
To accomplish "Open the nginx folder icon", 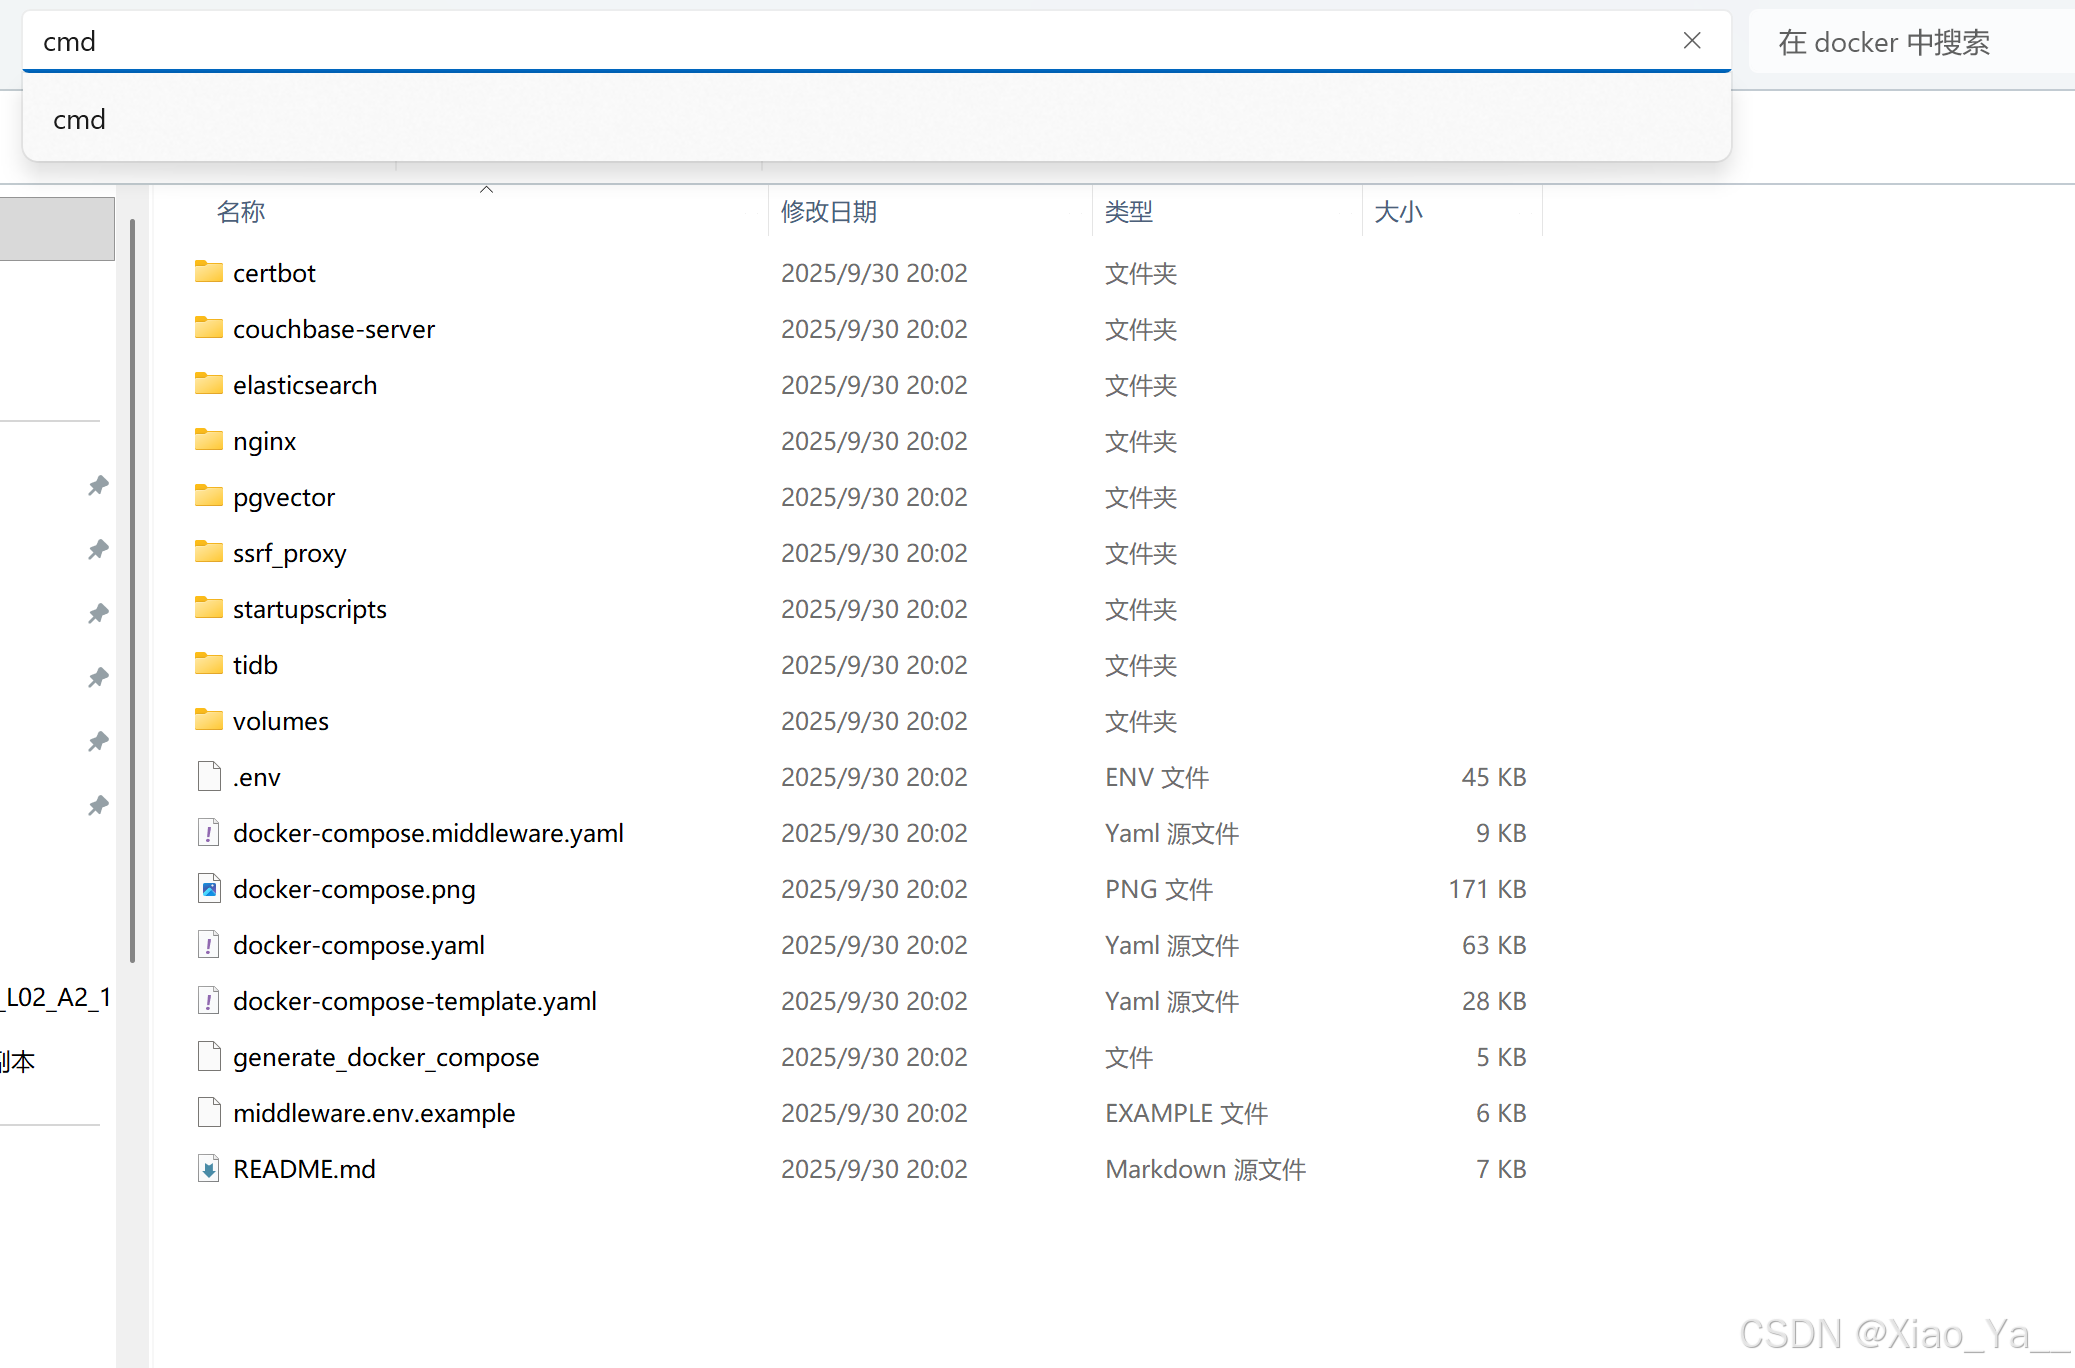I will pos(208,440).
